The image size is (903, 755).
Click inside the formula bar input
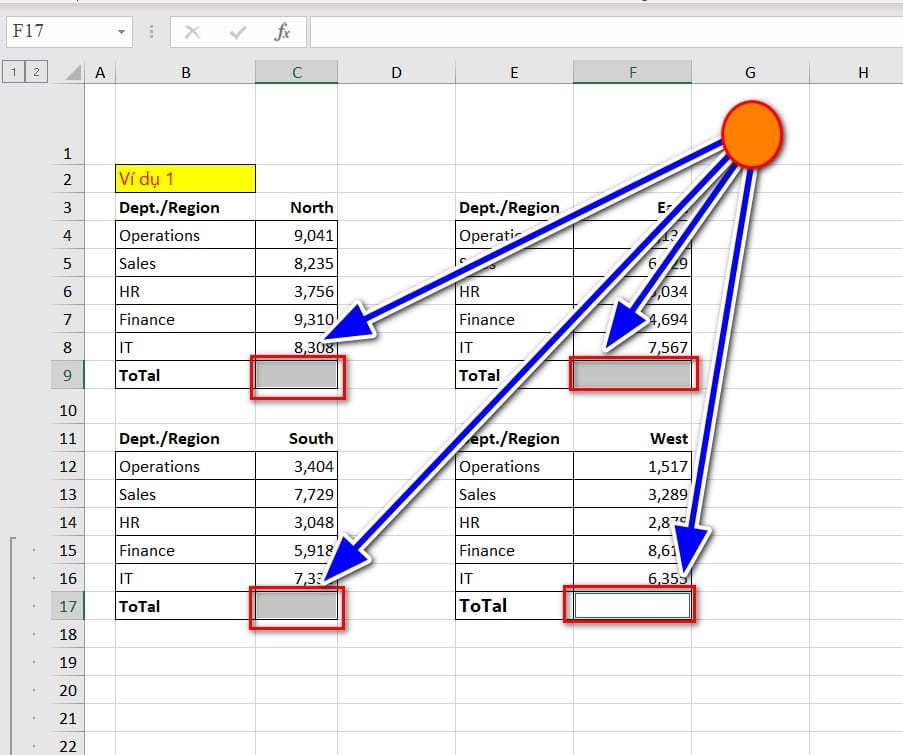coord(606,32)
